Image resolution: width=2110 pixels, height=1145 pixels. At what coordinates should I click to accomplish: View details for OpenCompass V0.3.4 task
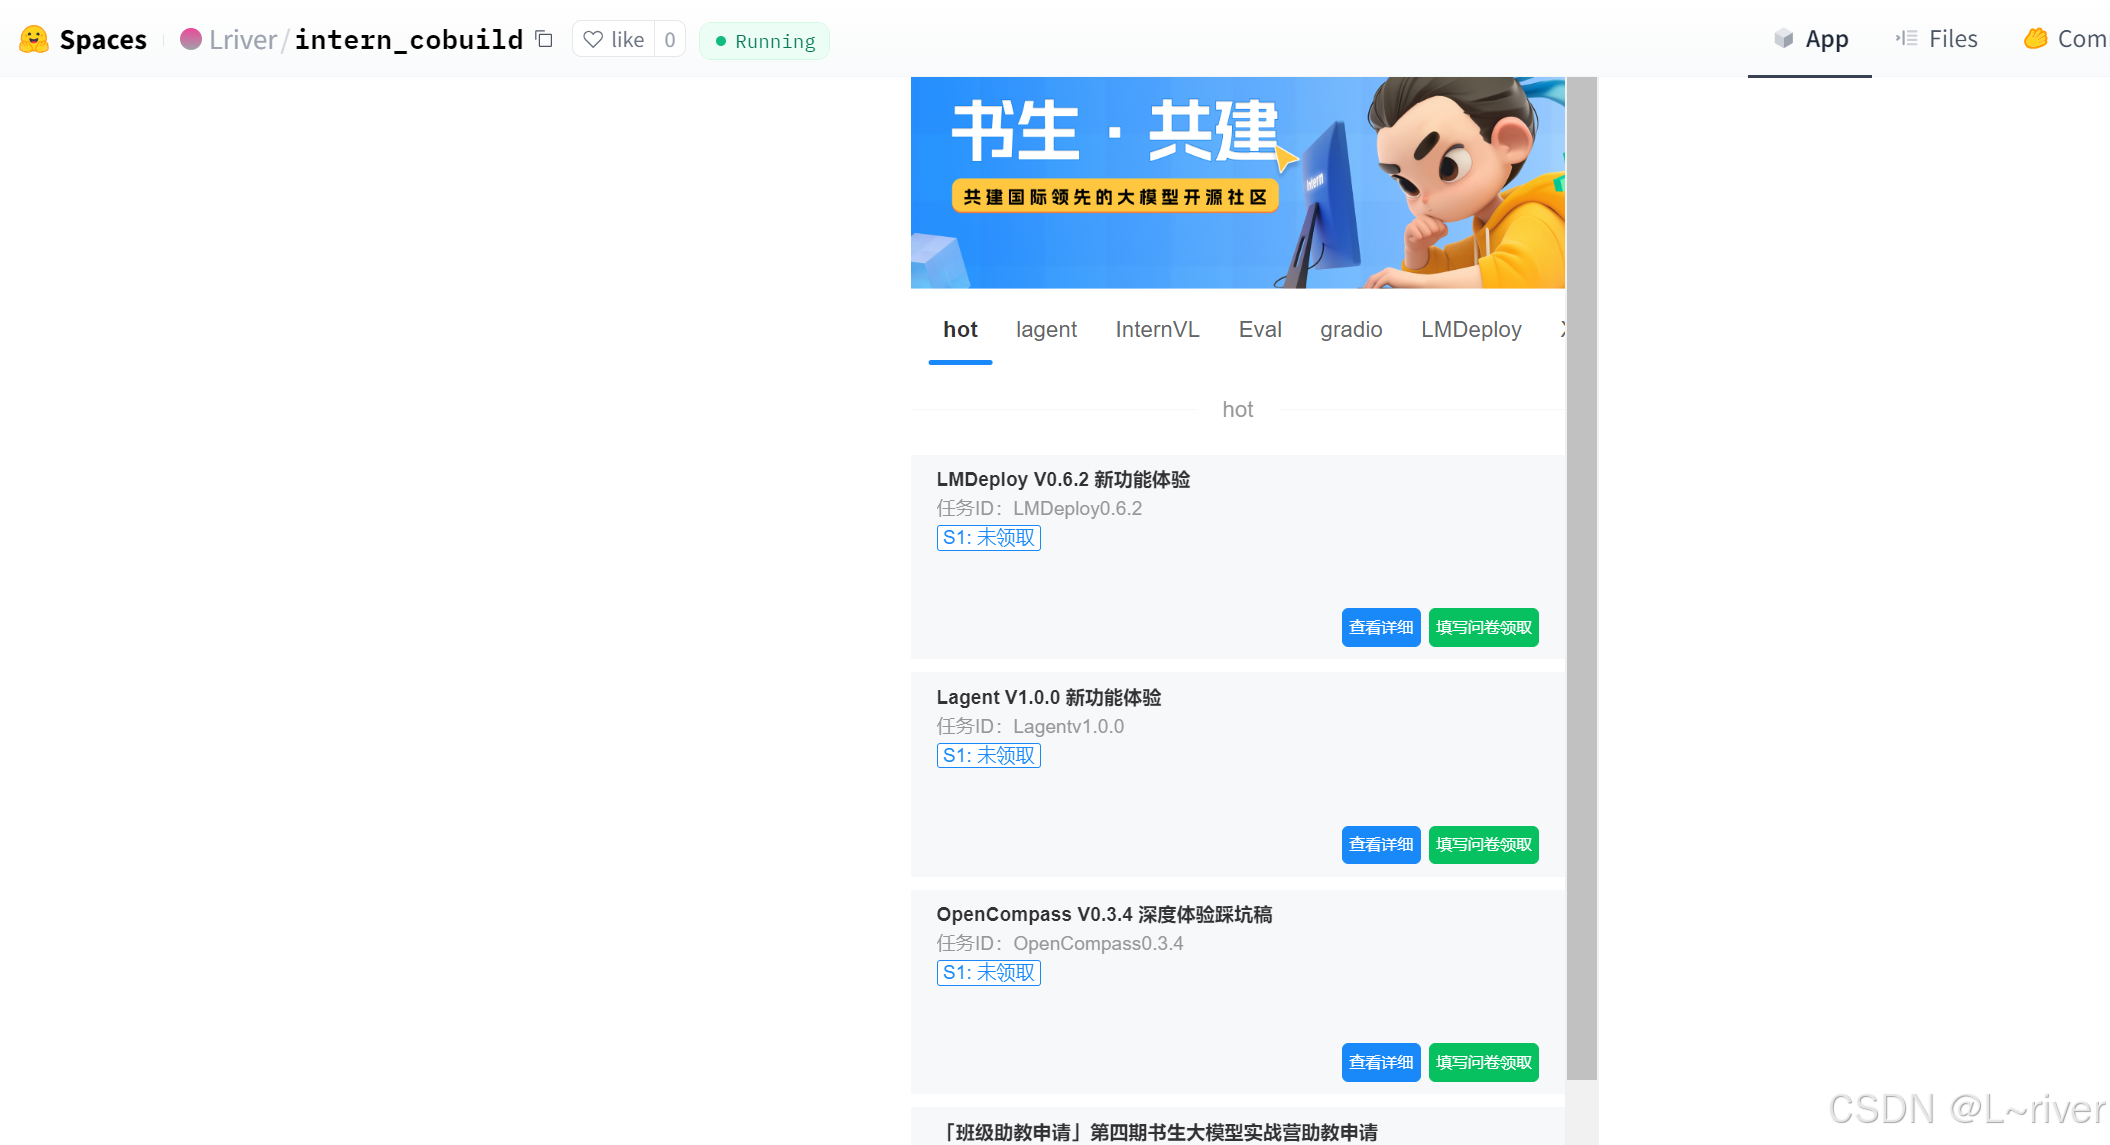1380,1062
